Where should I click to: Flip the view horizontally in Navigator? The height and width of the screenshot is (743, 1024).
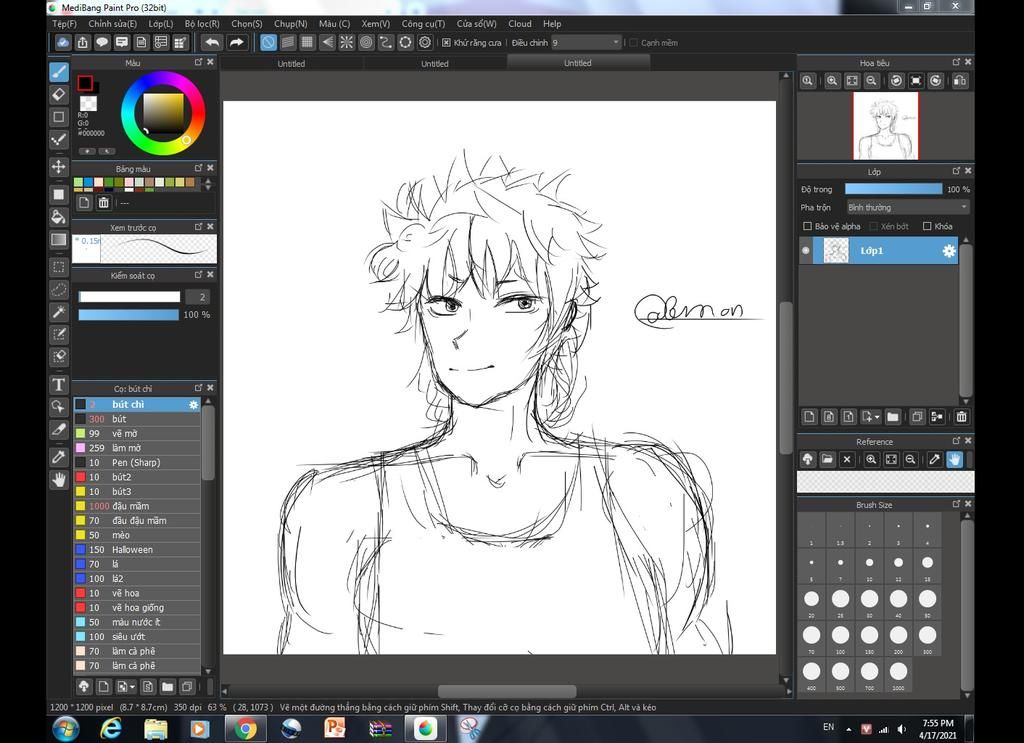click(x=959, y=81)
